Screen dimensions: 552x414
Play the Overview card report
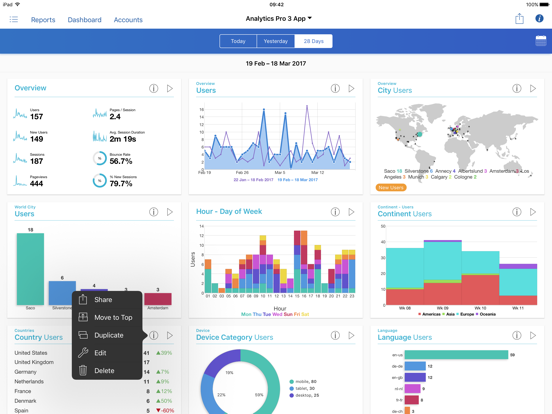pyautogui.click(x=170, y=88)
